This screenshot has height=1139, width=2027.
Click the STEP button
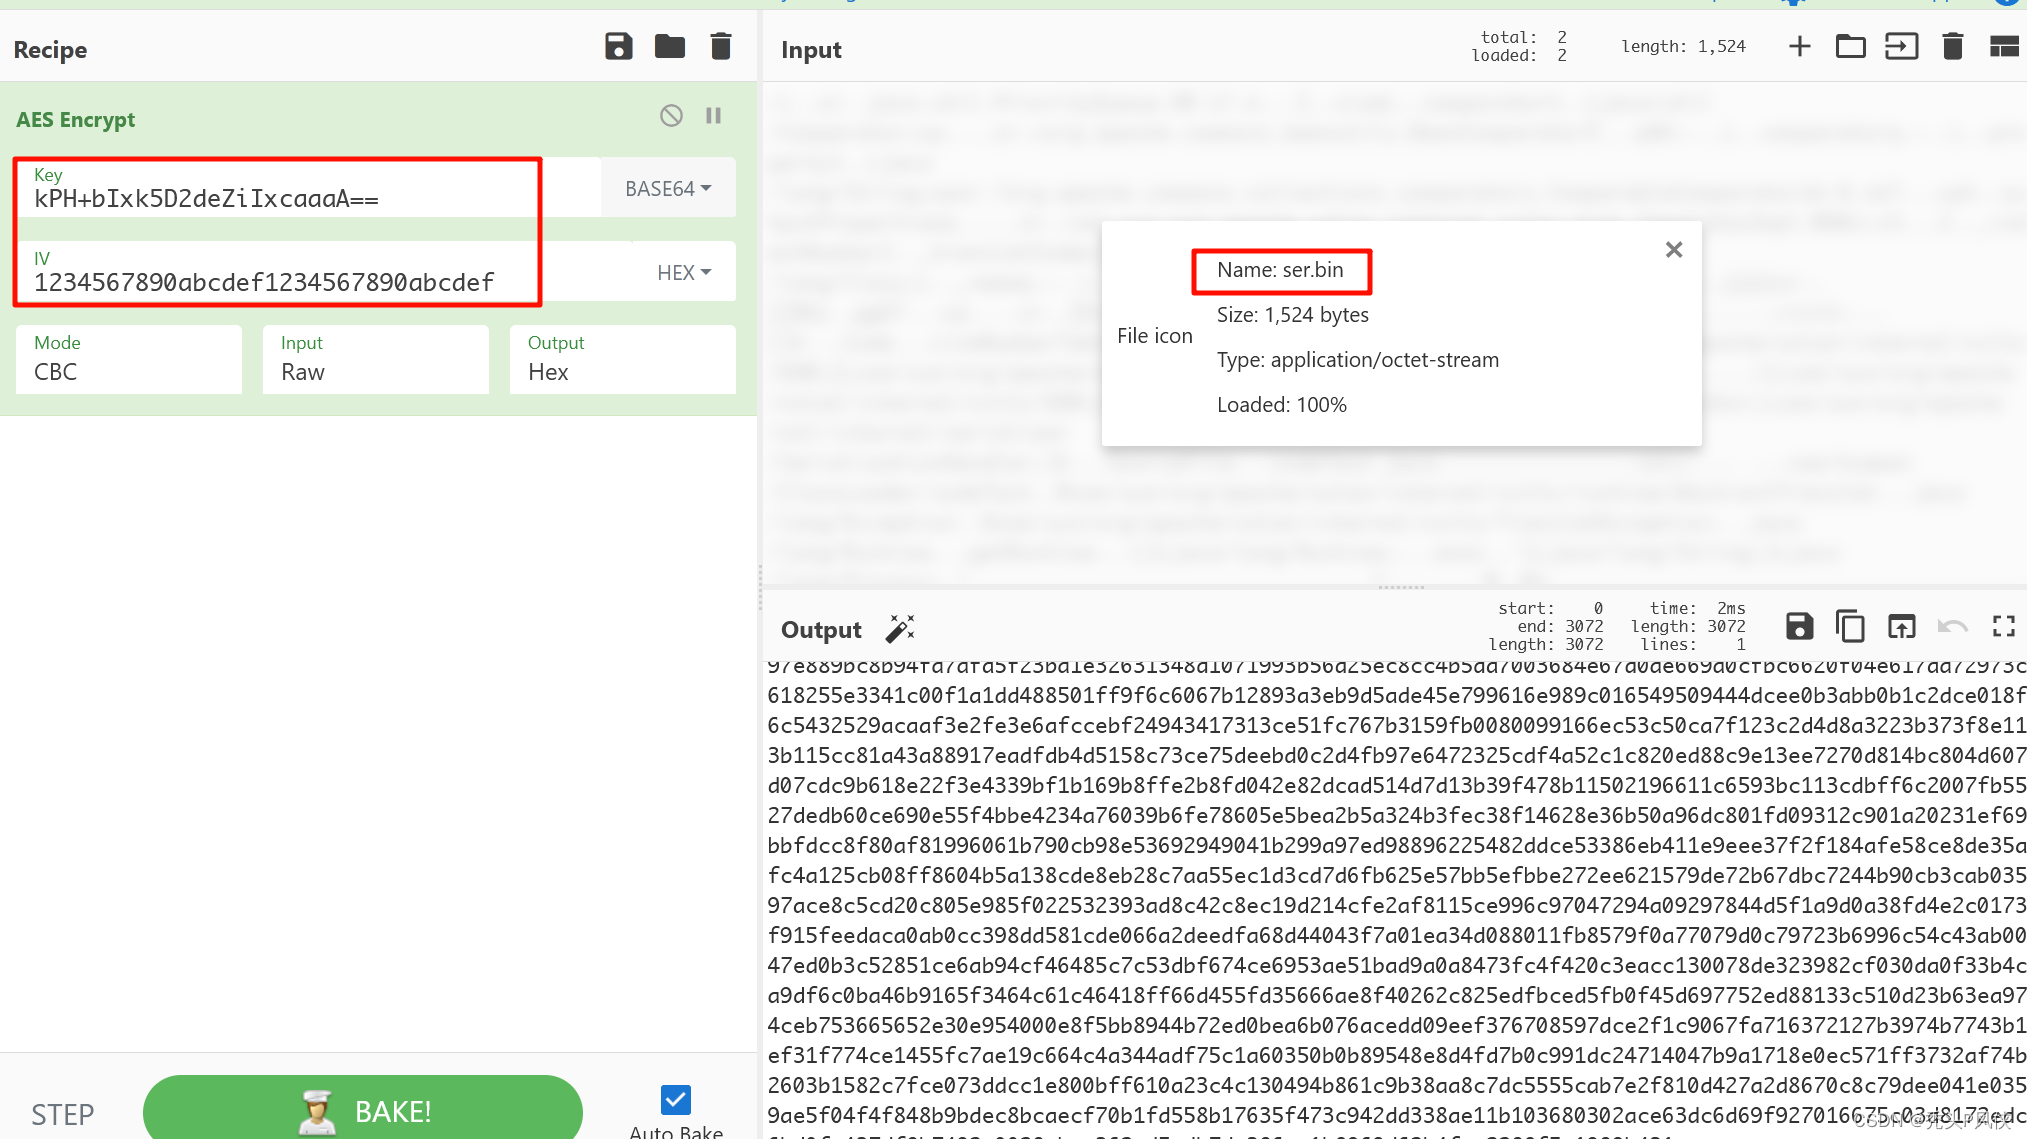pos(63,1114)
